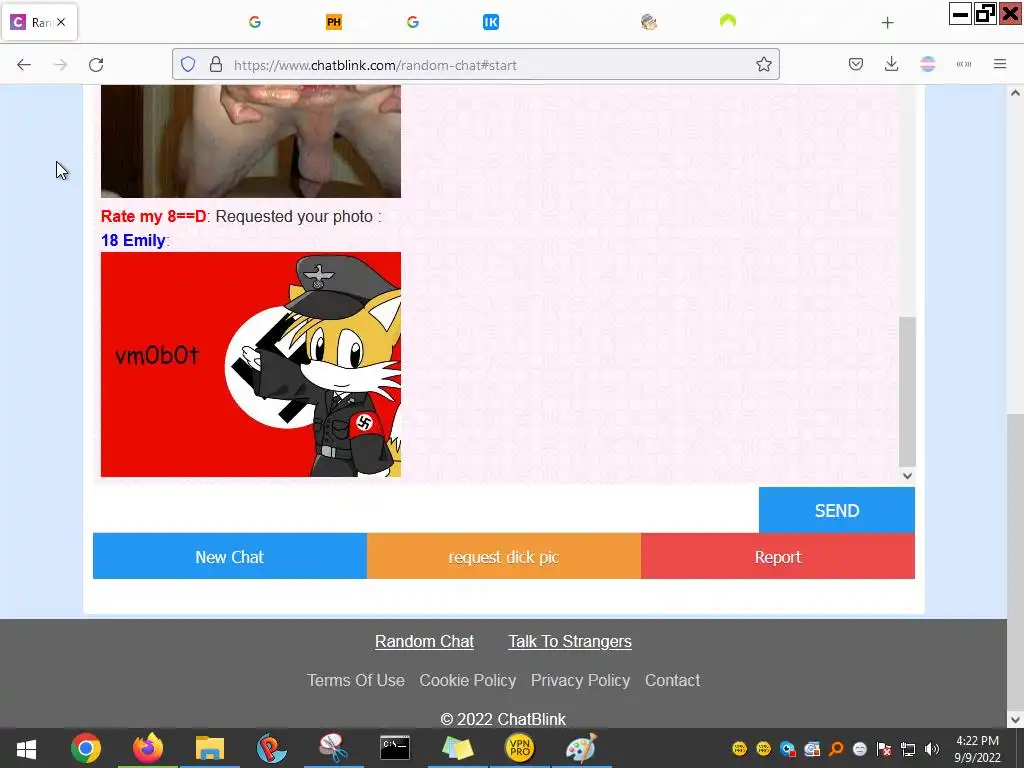Viewport: 1024px width, 768px height.
Task: Switch to the first Google tab
Action: 255,22
